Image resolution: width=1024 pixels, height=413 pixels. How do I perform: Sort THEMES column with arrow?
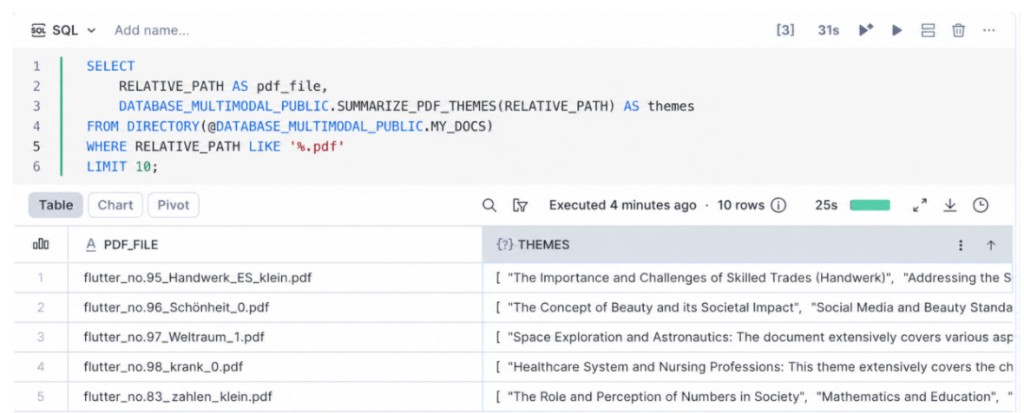[991, 245]
